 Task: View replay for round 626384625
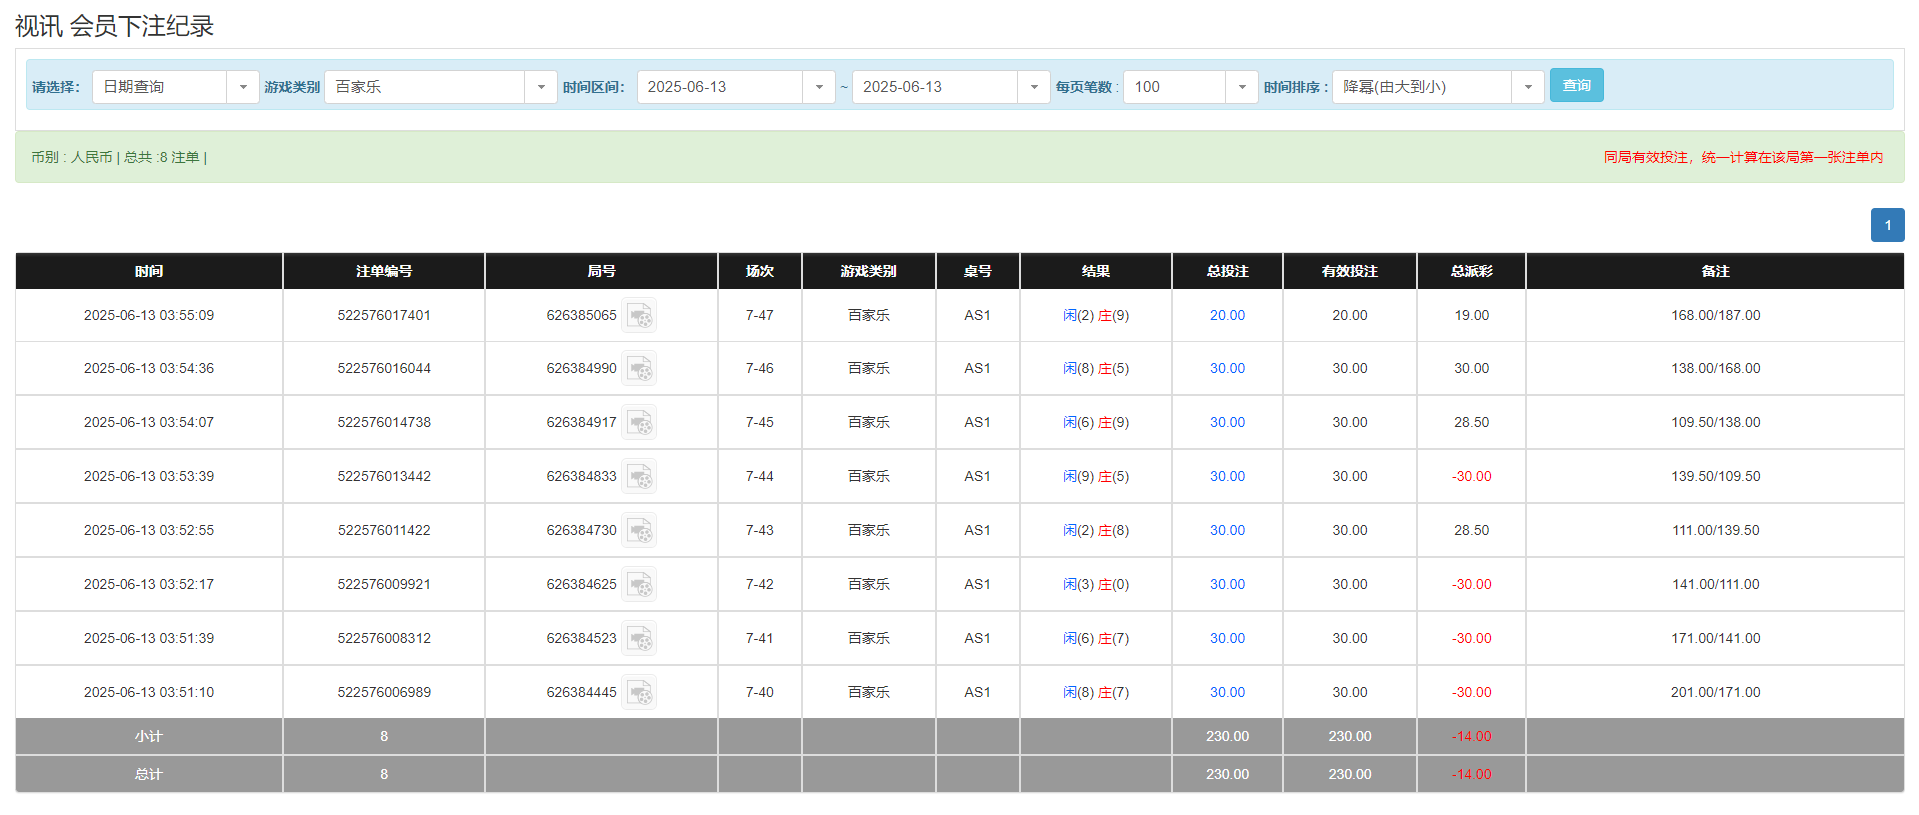point(639,585)
